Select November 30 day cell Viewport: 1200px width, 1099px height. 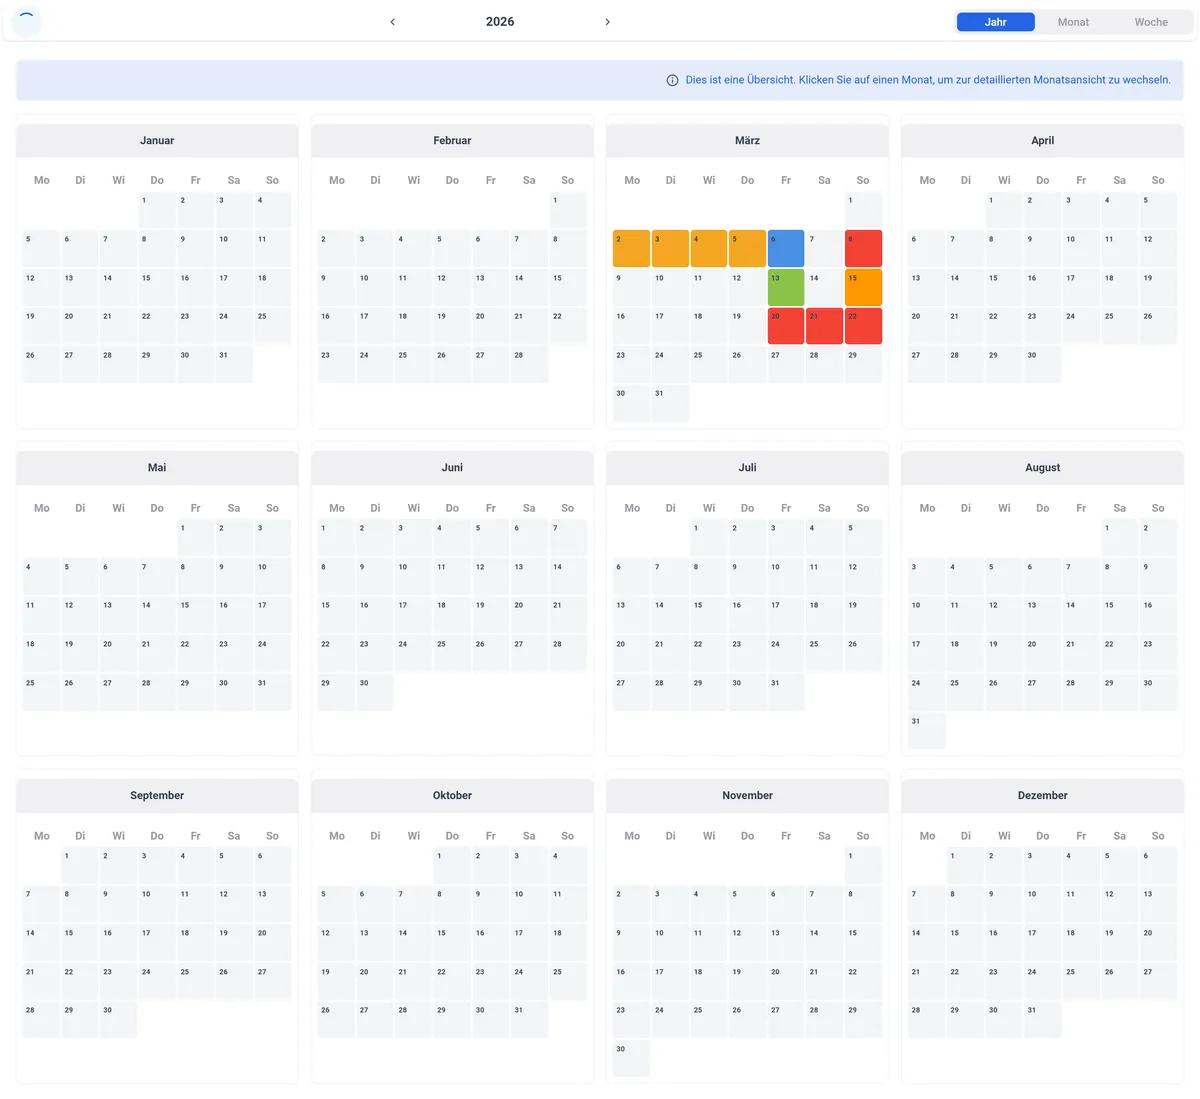point(631,1058)
